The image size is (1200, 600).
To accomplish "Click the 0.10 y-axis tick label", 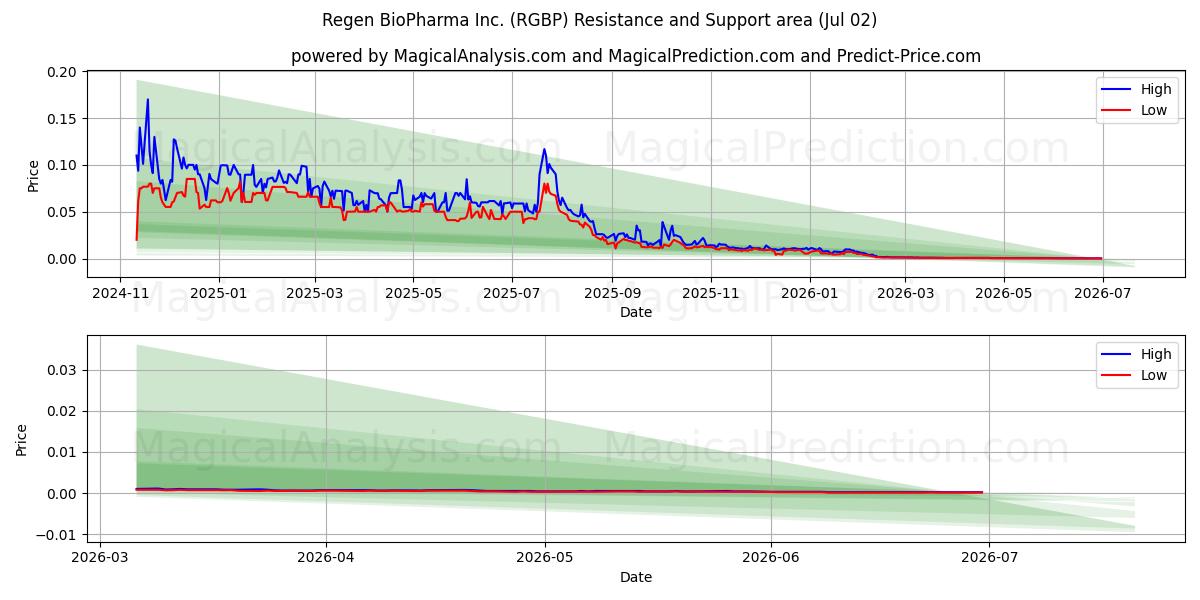I will tap(62, 165).
